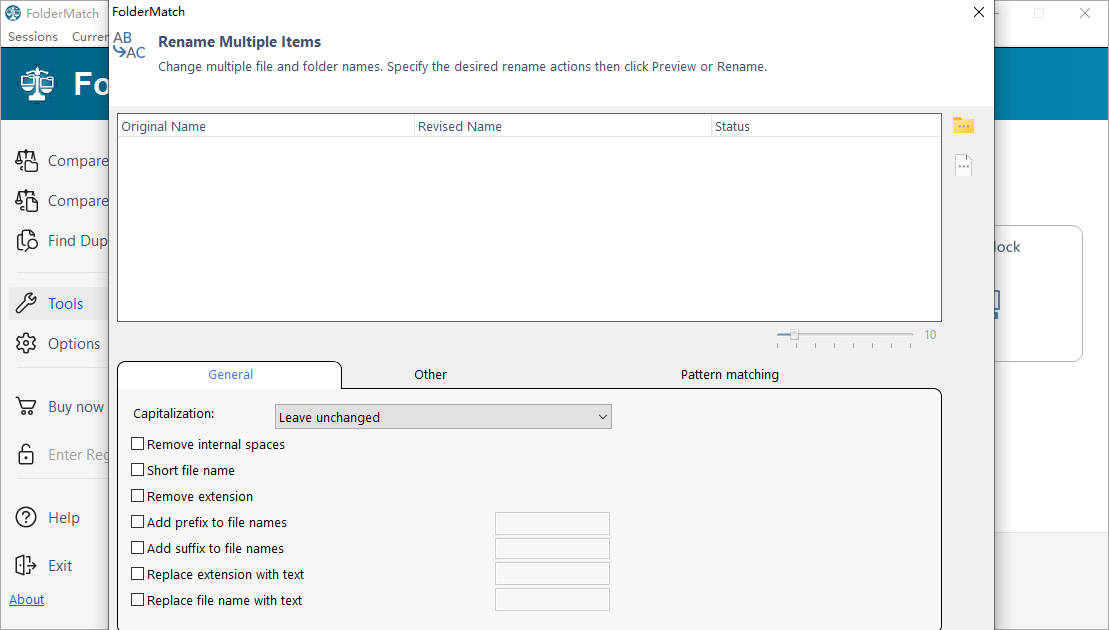Enable Add prefix to file names
This screenshot has height=630, width=1109.
tap(138, 522)
